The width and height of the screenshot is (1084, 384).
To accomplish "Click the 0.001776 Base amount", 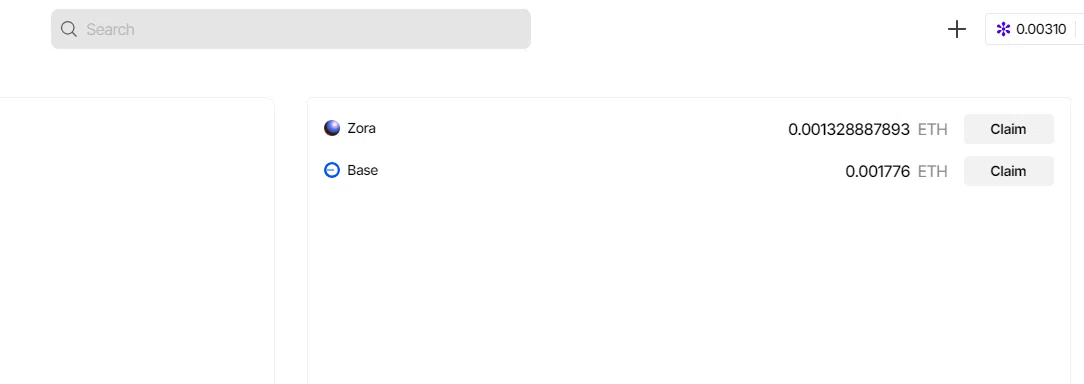I will [x=877, y=172].
